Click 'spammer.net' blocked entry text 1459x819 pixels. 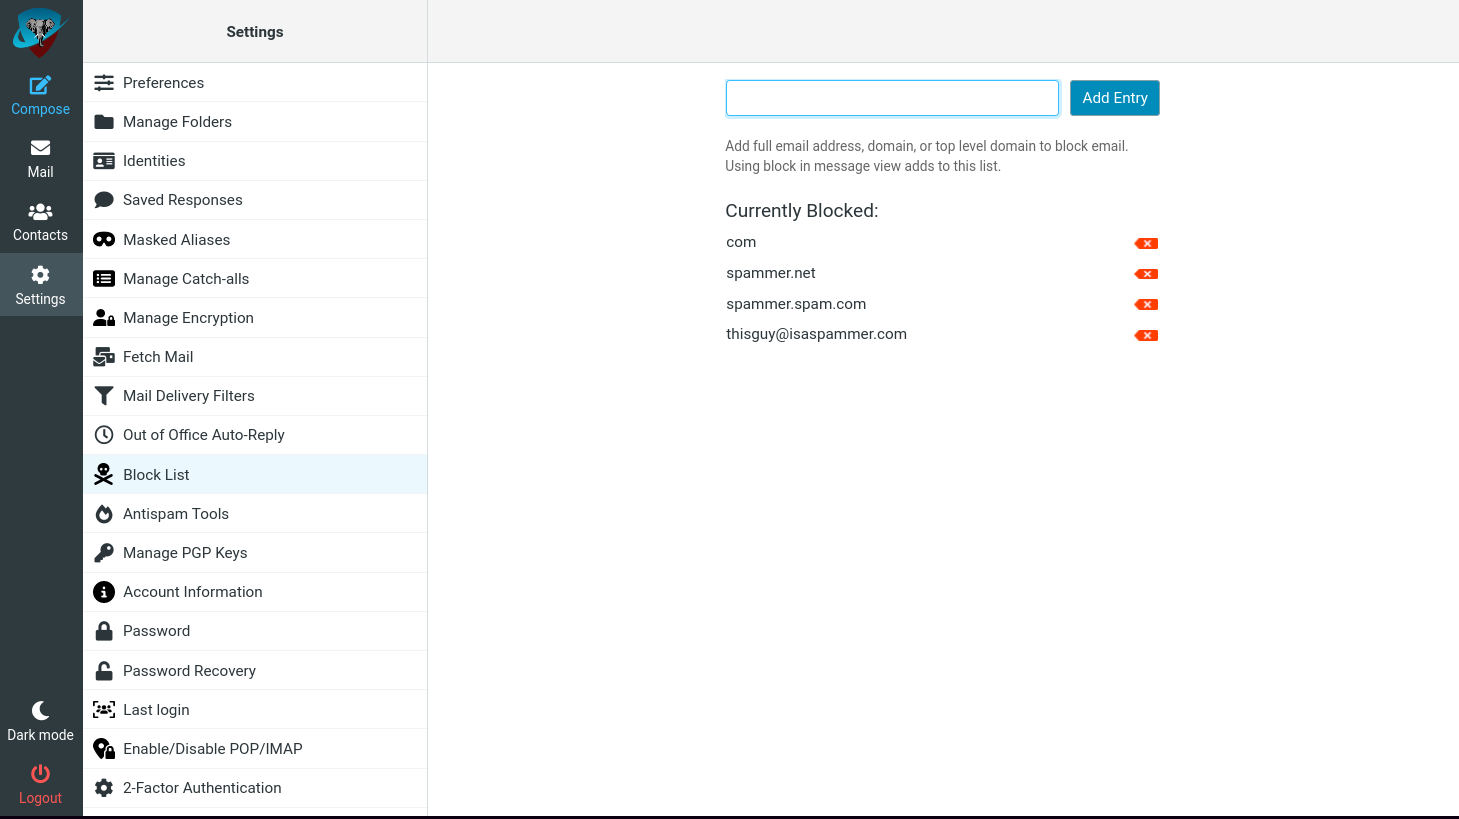pyautogui.click(x=771, y=273)
